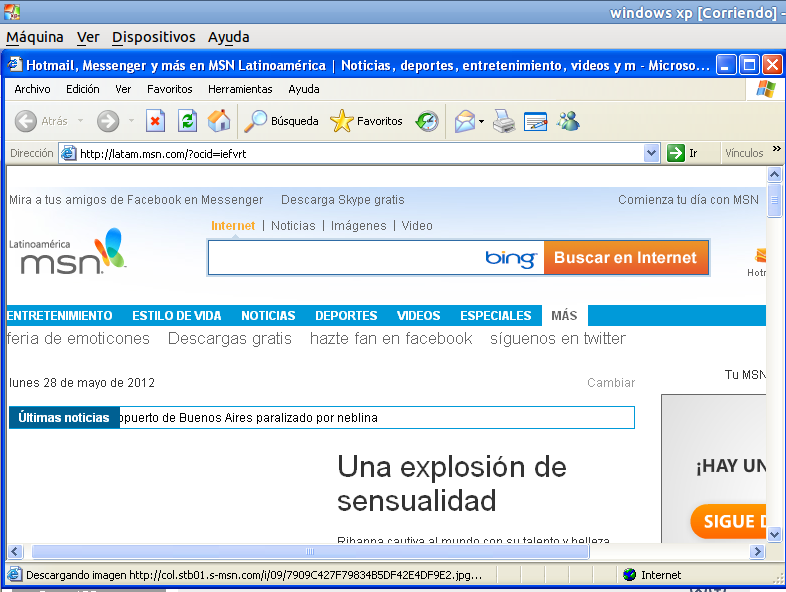786x592 pixels.
Task: Click the Windows flag logo
Action: 765,89
